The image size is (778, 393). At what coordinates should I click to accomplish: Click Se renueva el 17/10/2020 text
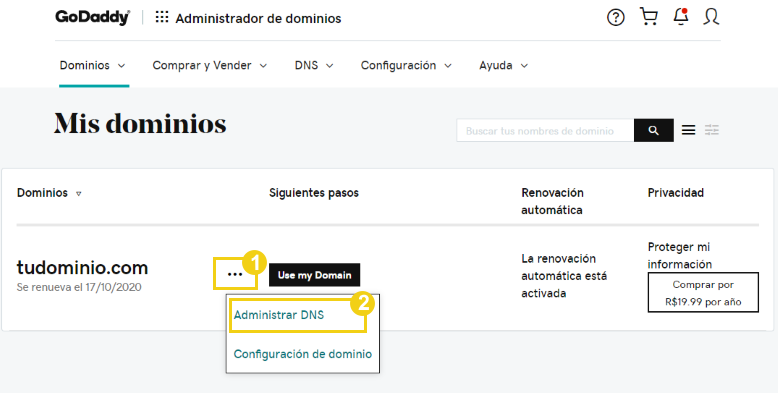click(79, 287)
